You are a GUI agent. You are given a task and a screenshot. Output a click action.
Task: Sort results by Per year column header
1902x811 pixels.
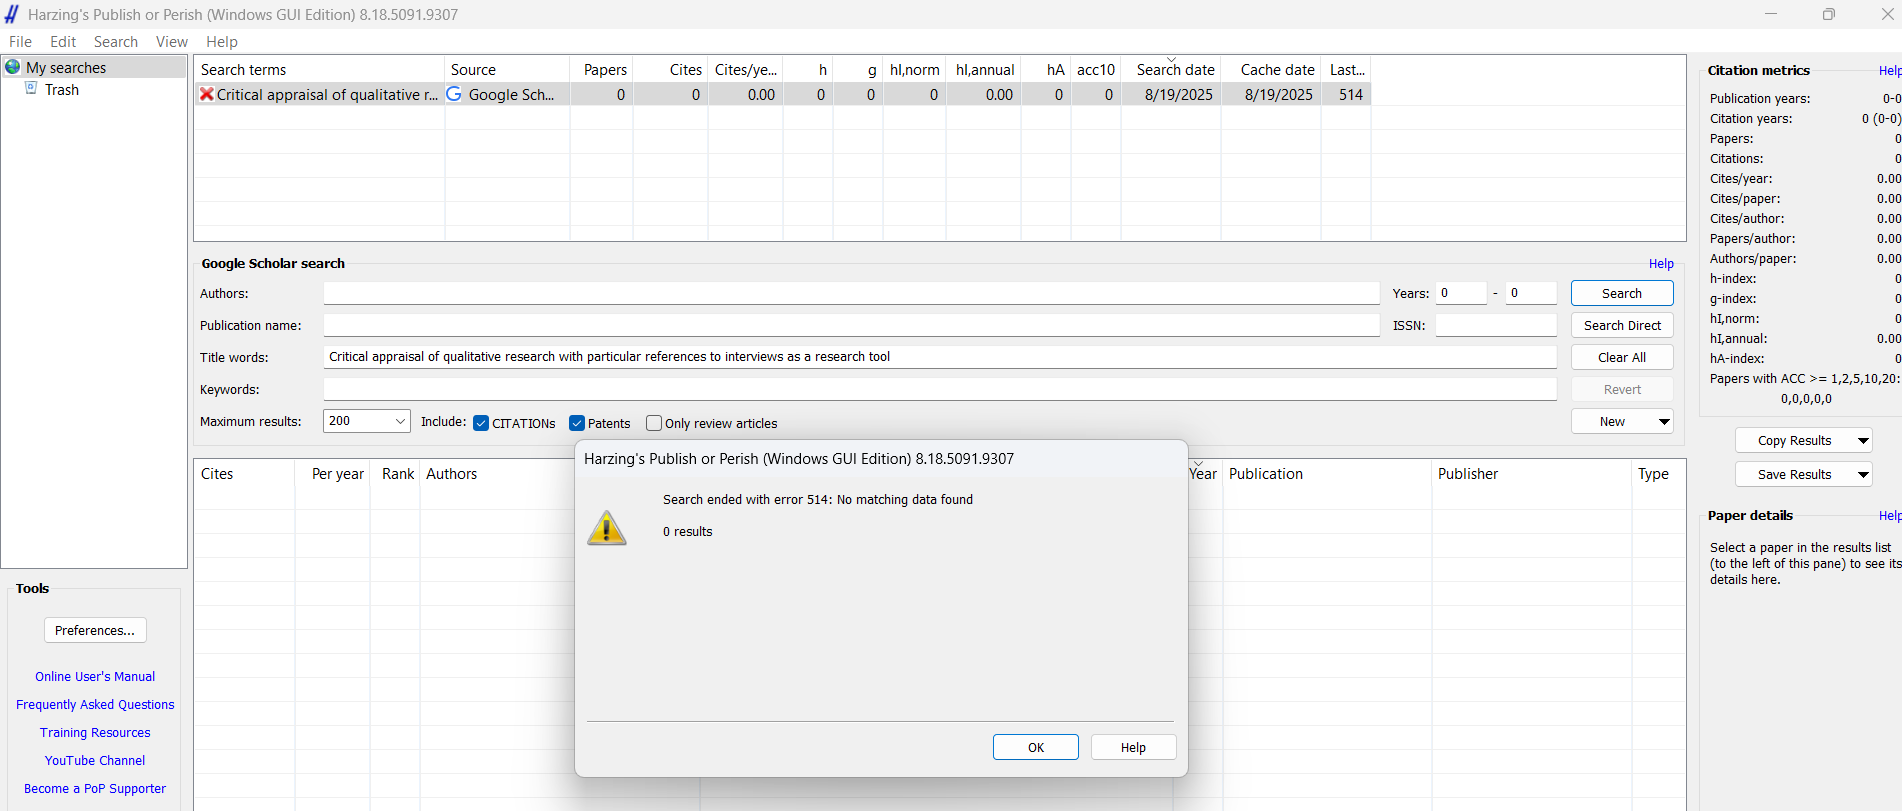click(333, 474)
